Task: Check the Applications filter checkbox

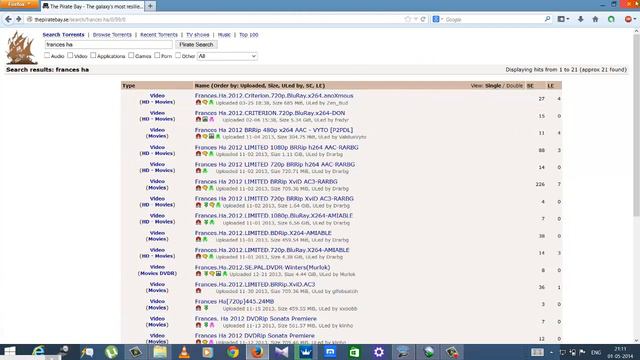Action: pos(93,55)
